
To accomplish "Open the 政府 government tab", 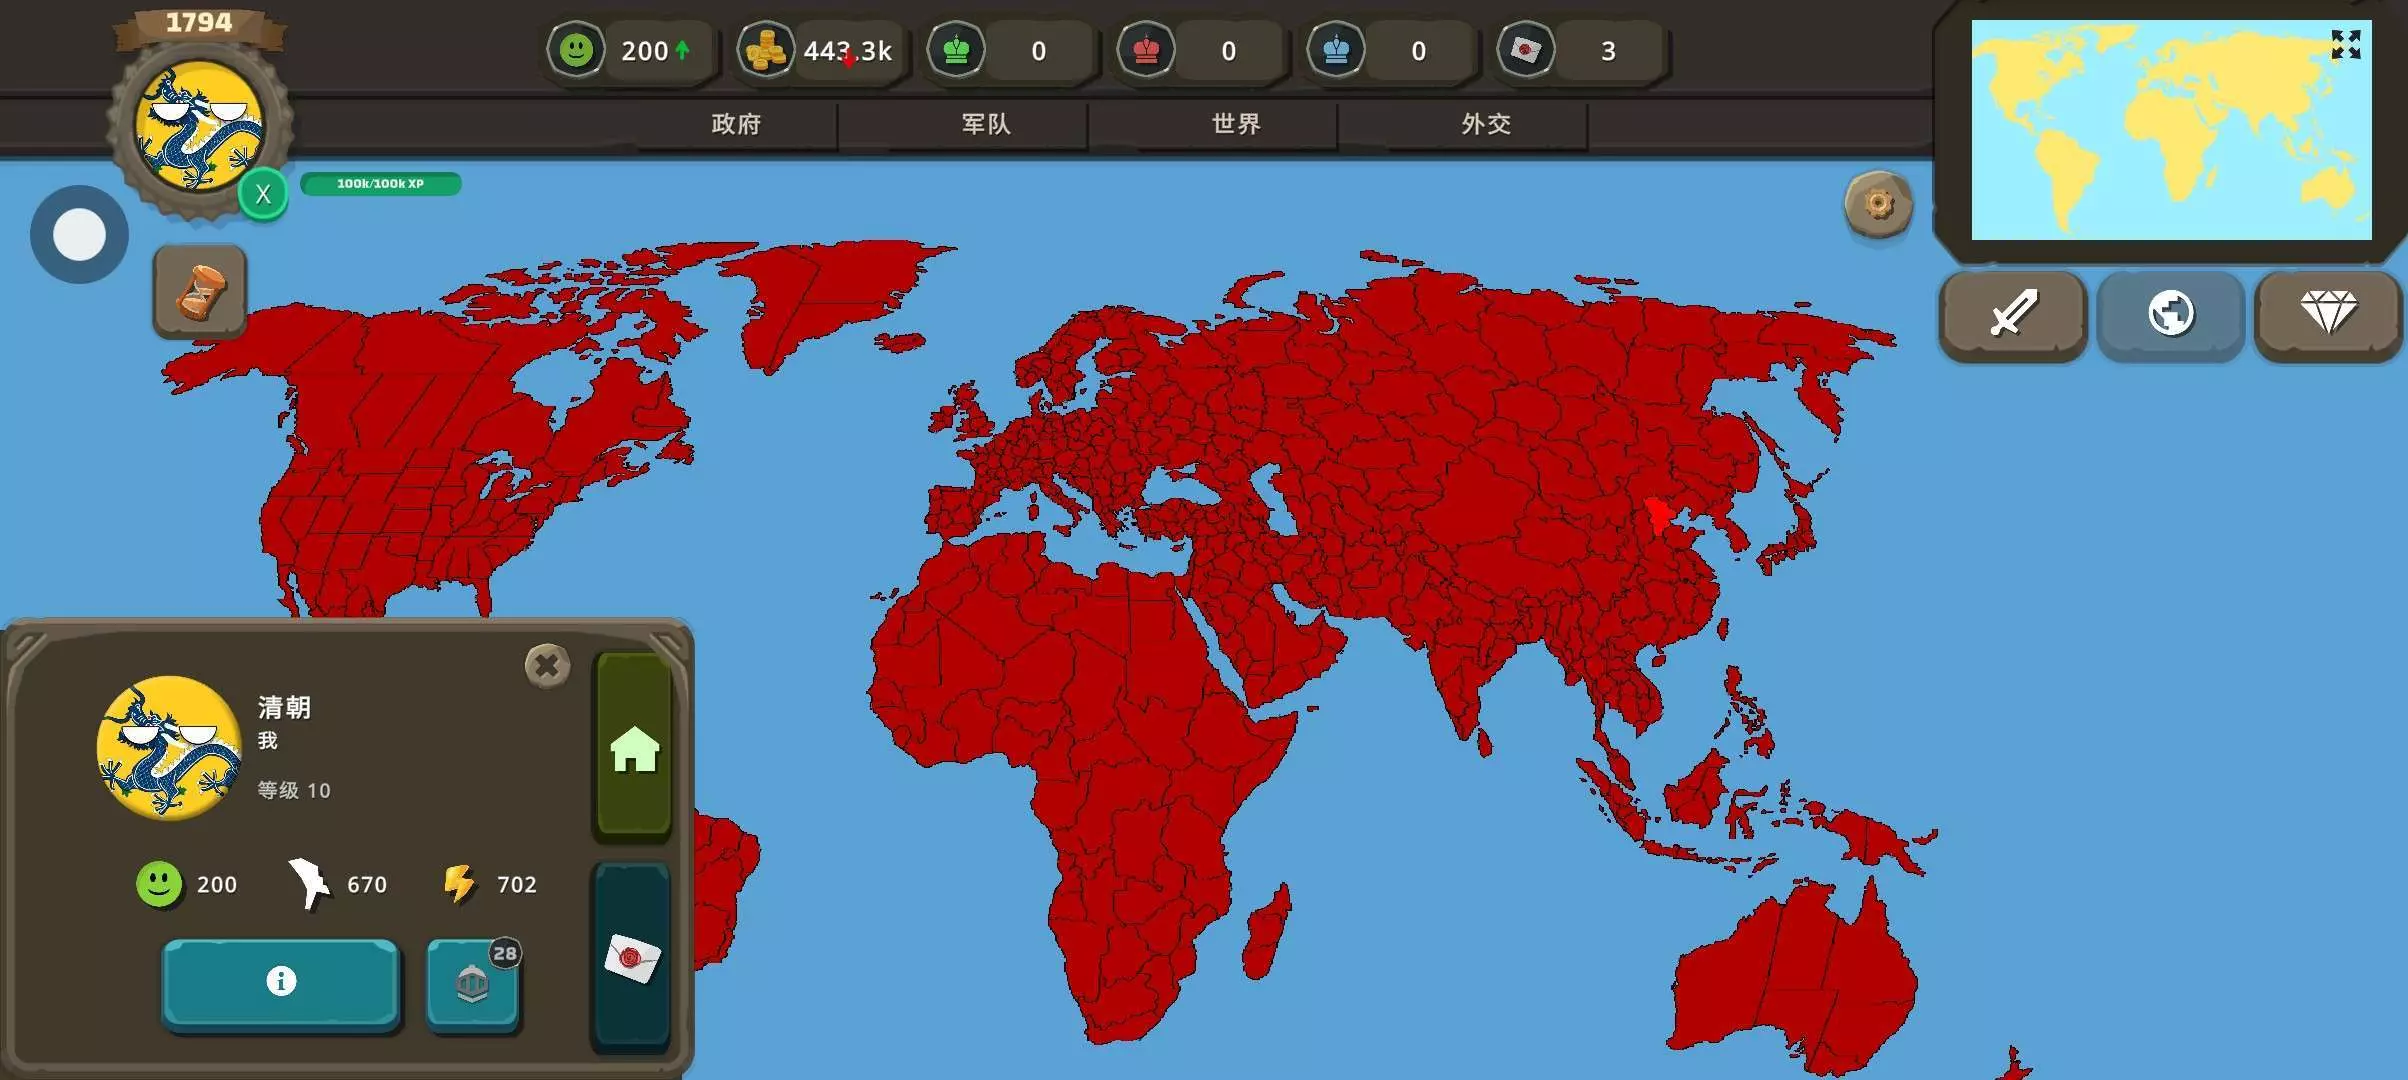I will click(736, 124).
